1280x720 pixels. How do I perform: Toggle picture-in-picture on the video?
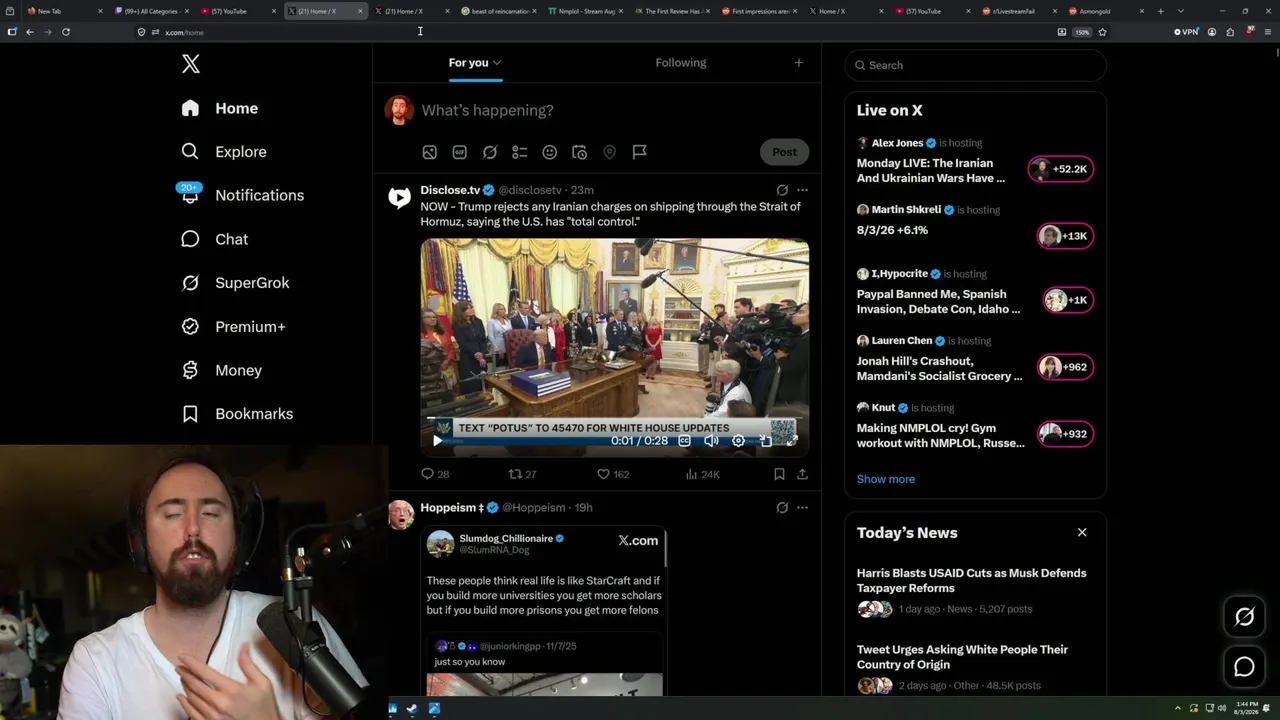765,441
